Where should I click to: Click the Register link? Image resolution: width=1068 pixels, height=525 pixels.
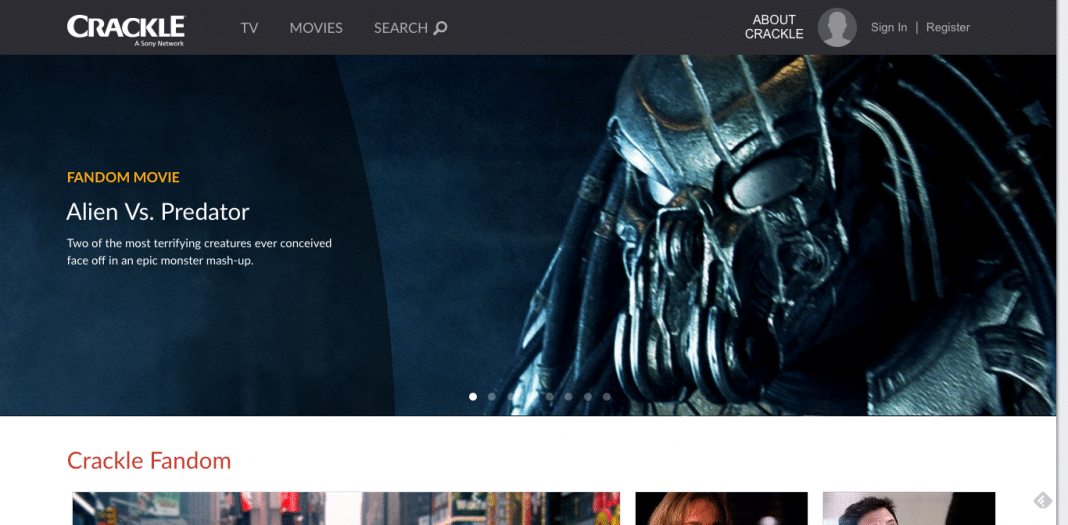[x=948, y=27]
